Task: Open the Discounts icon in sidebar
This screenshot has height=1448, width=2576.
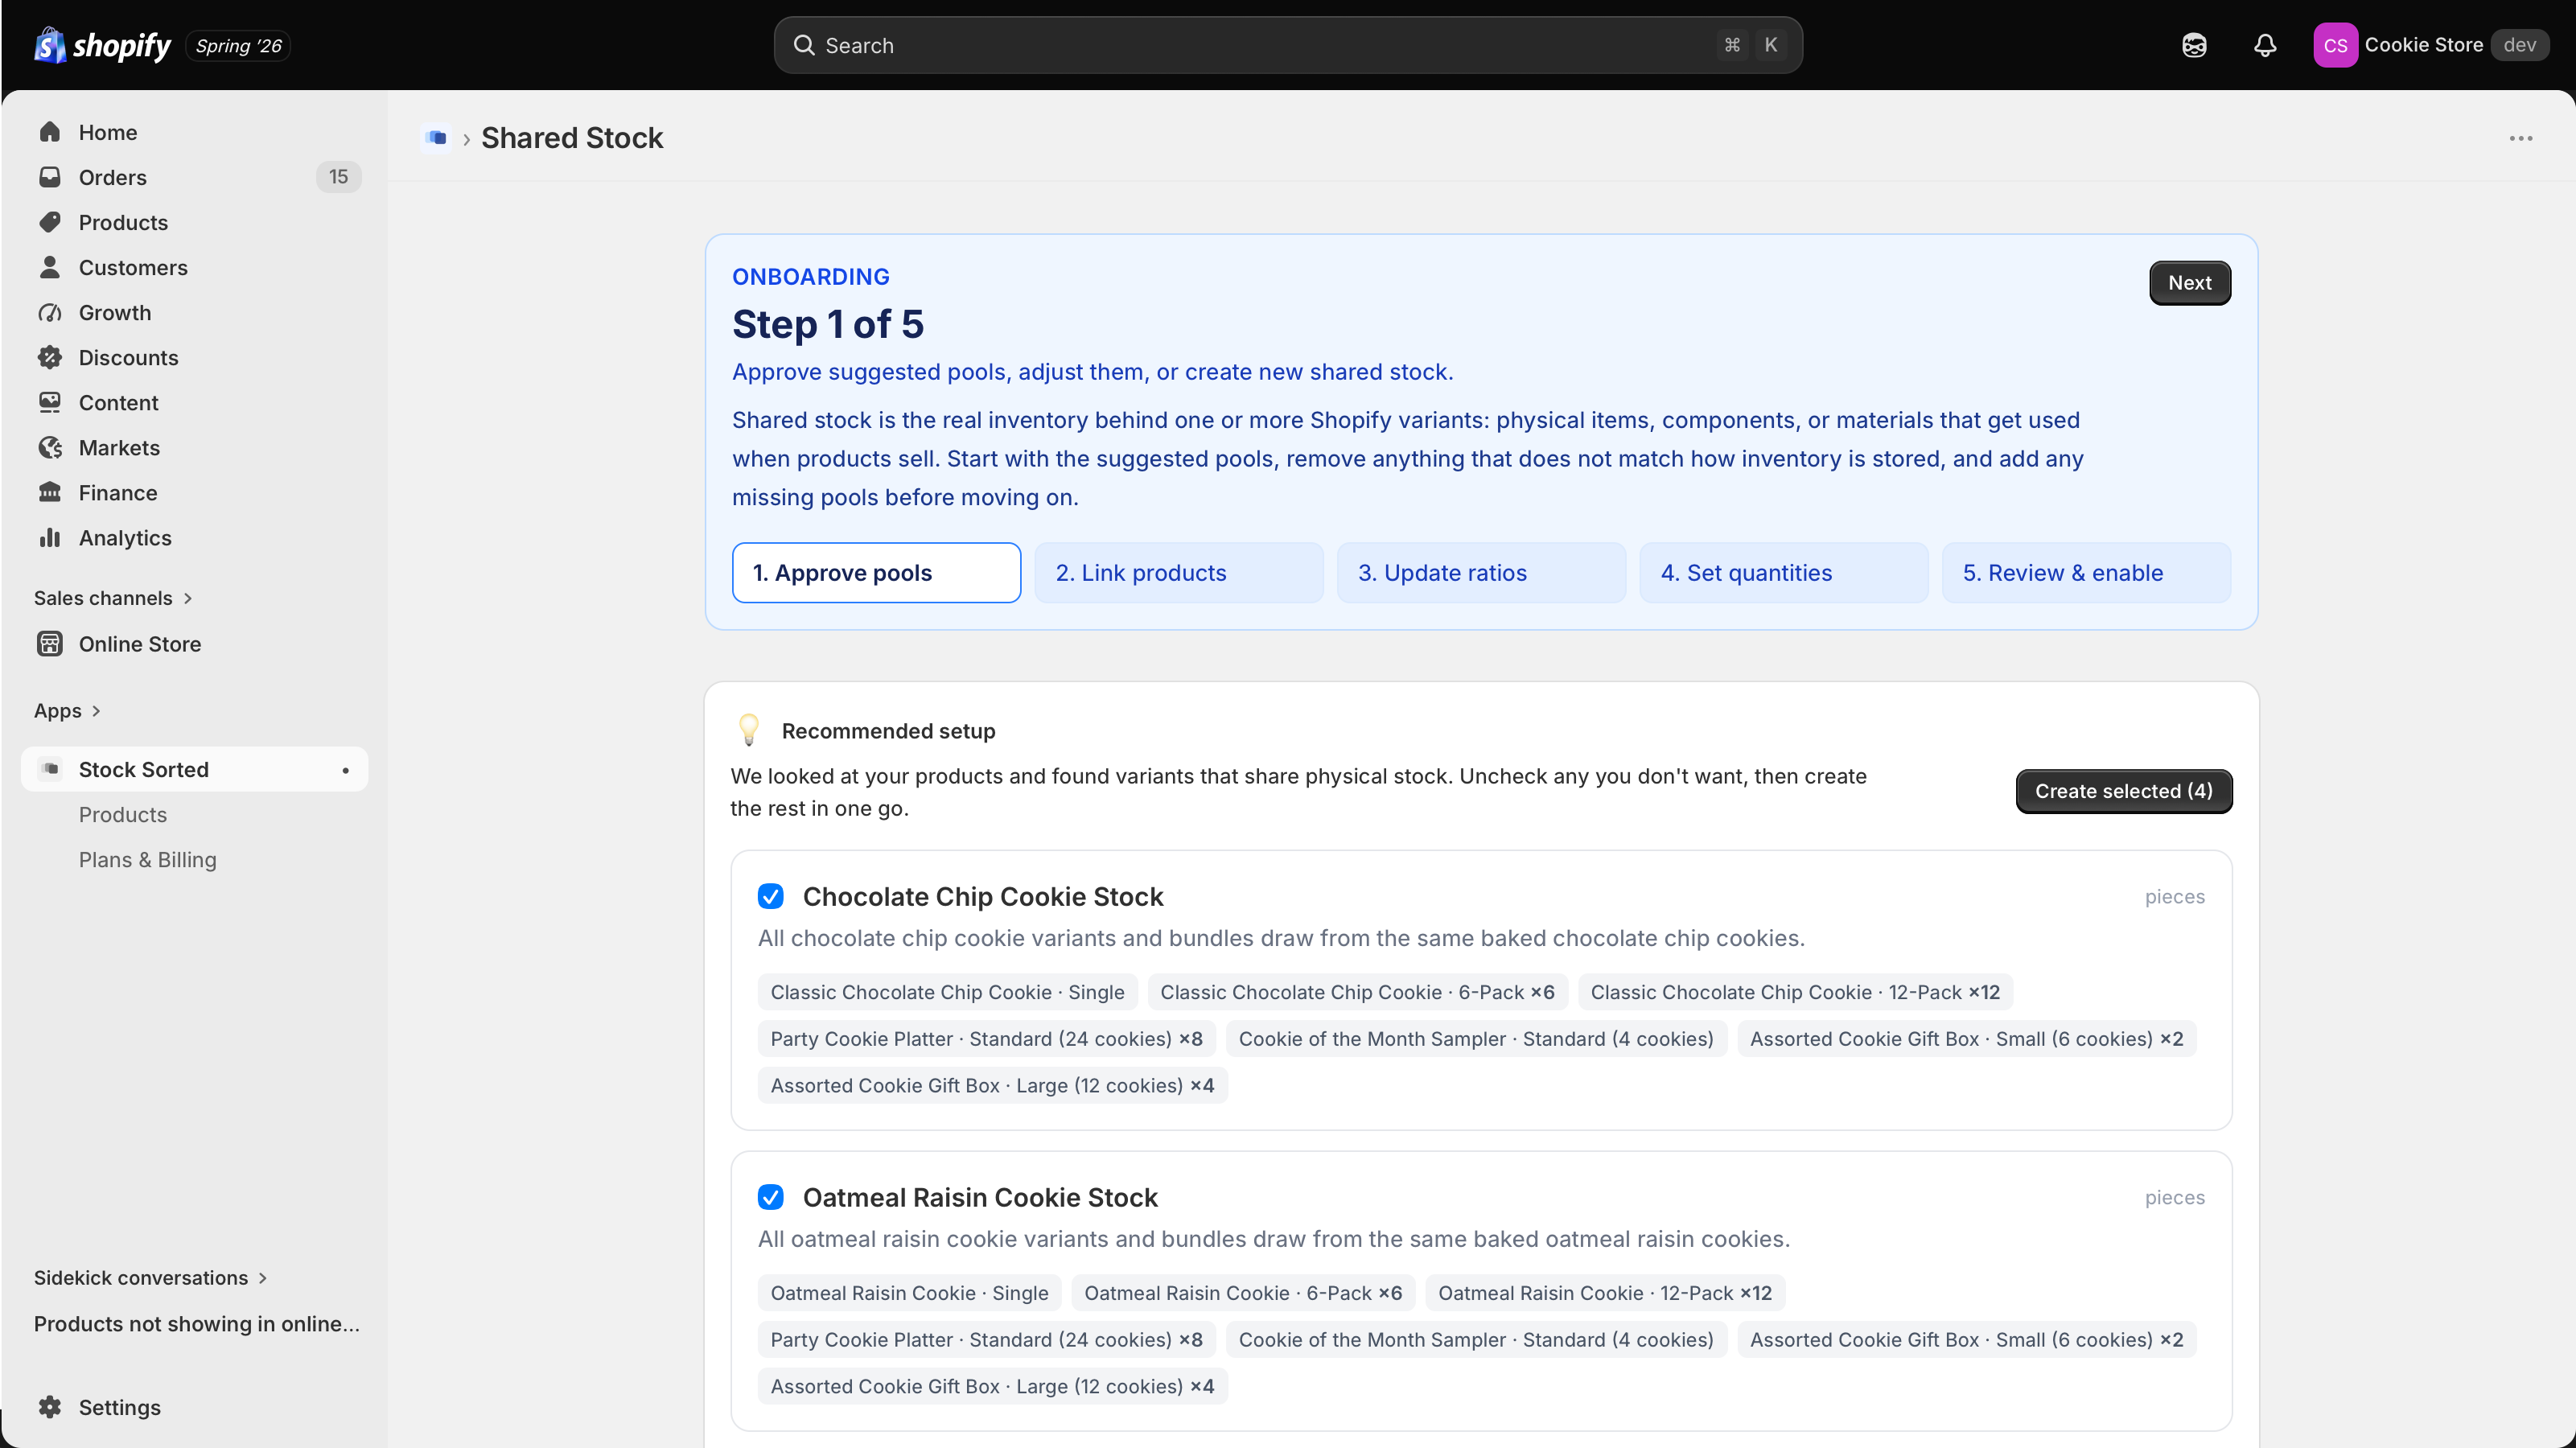Action: [x=50, y=357]
